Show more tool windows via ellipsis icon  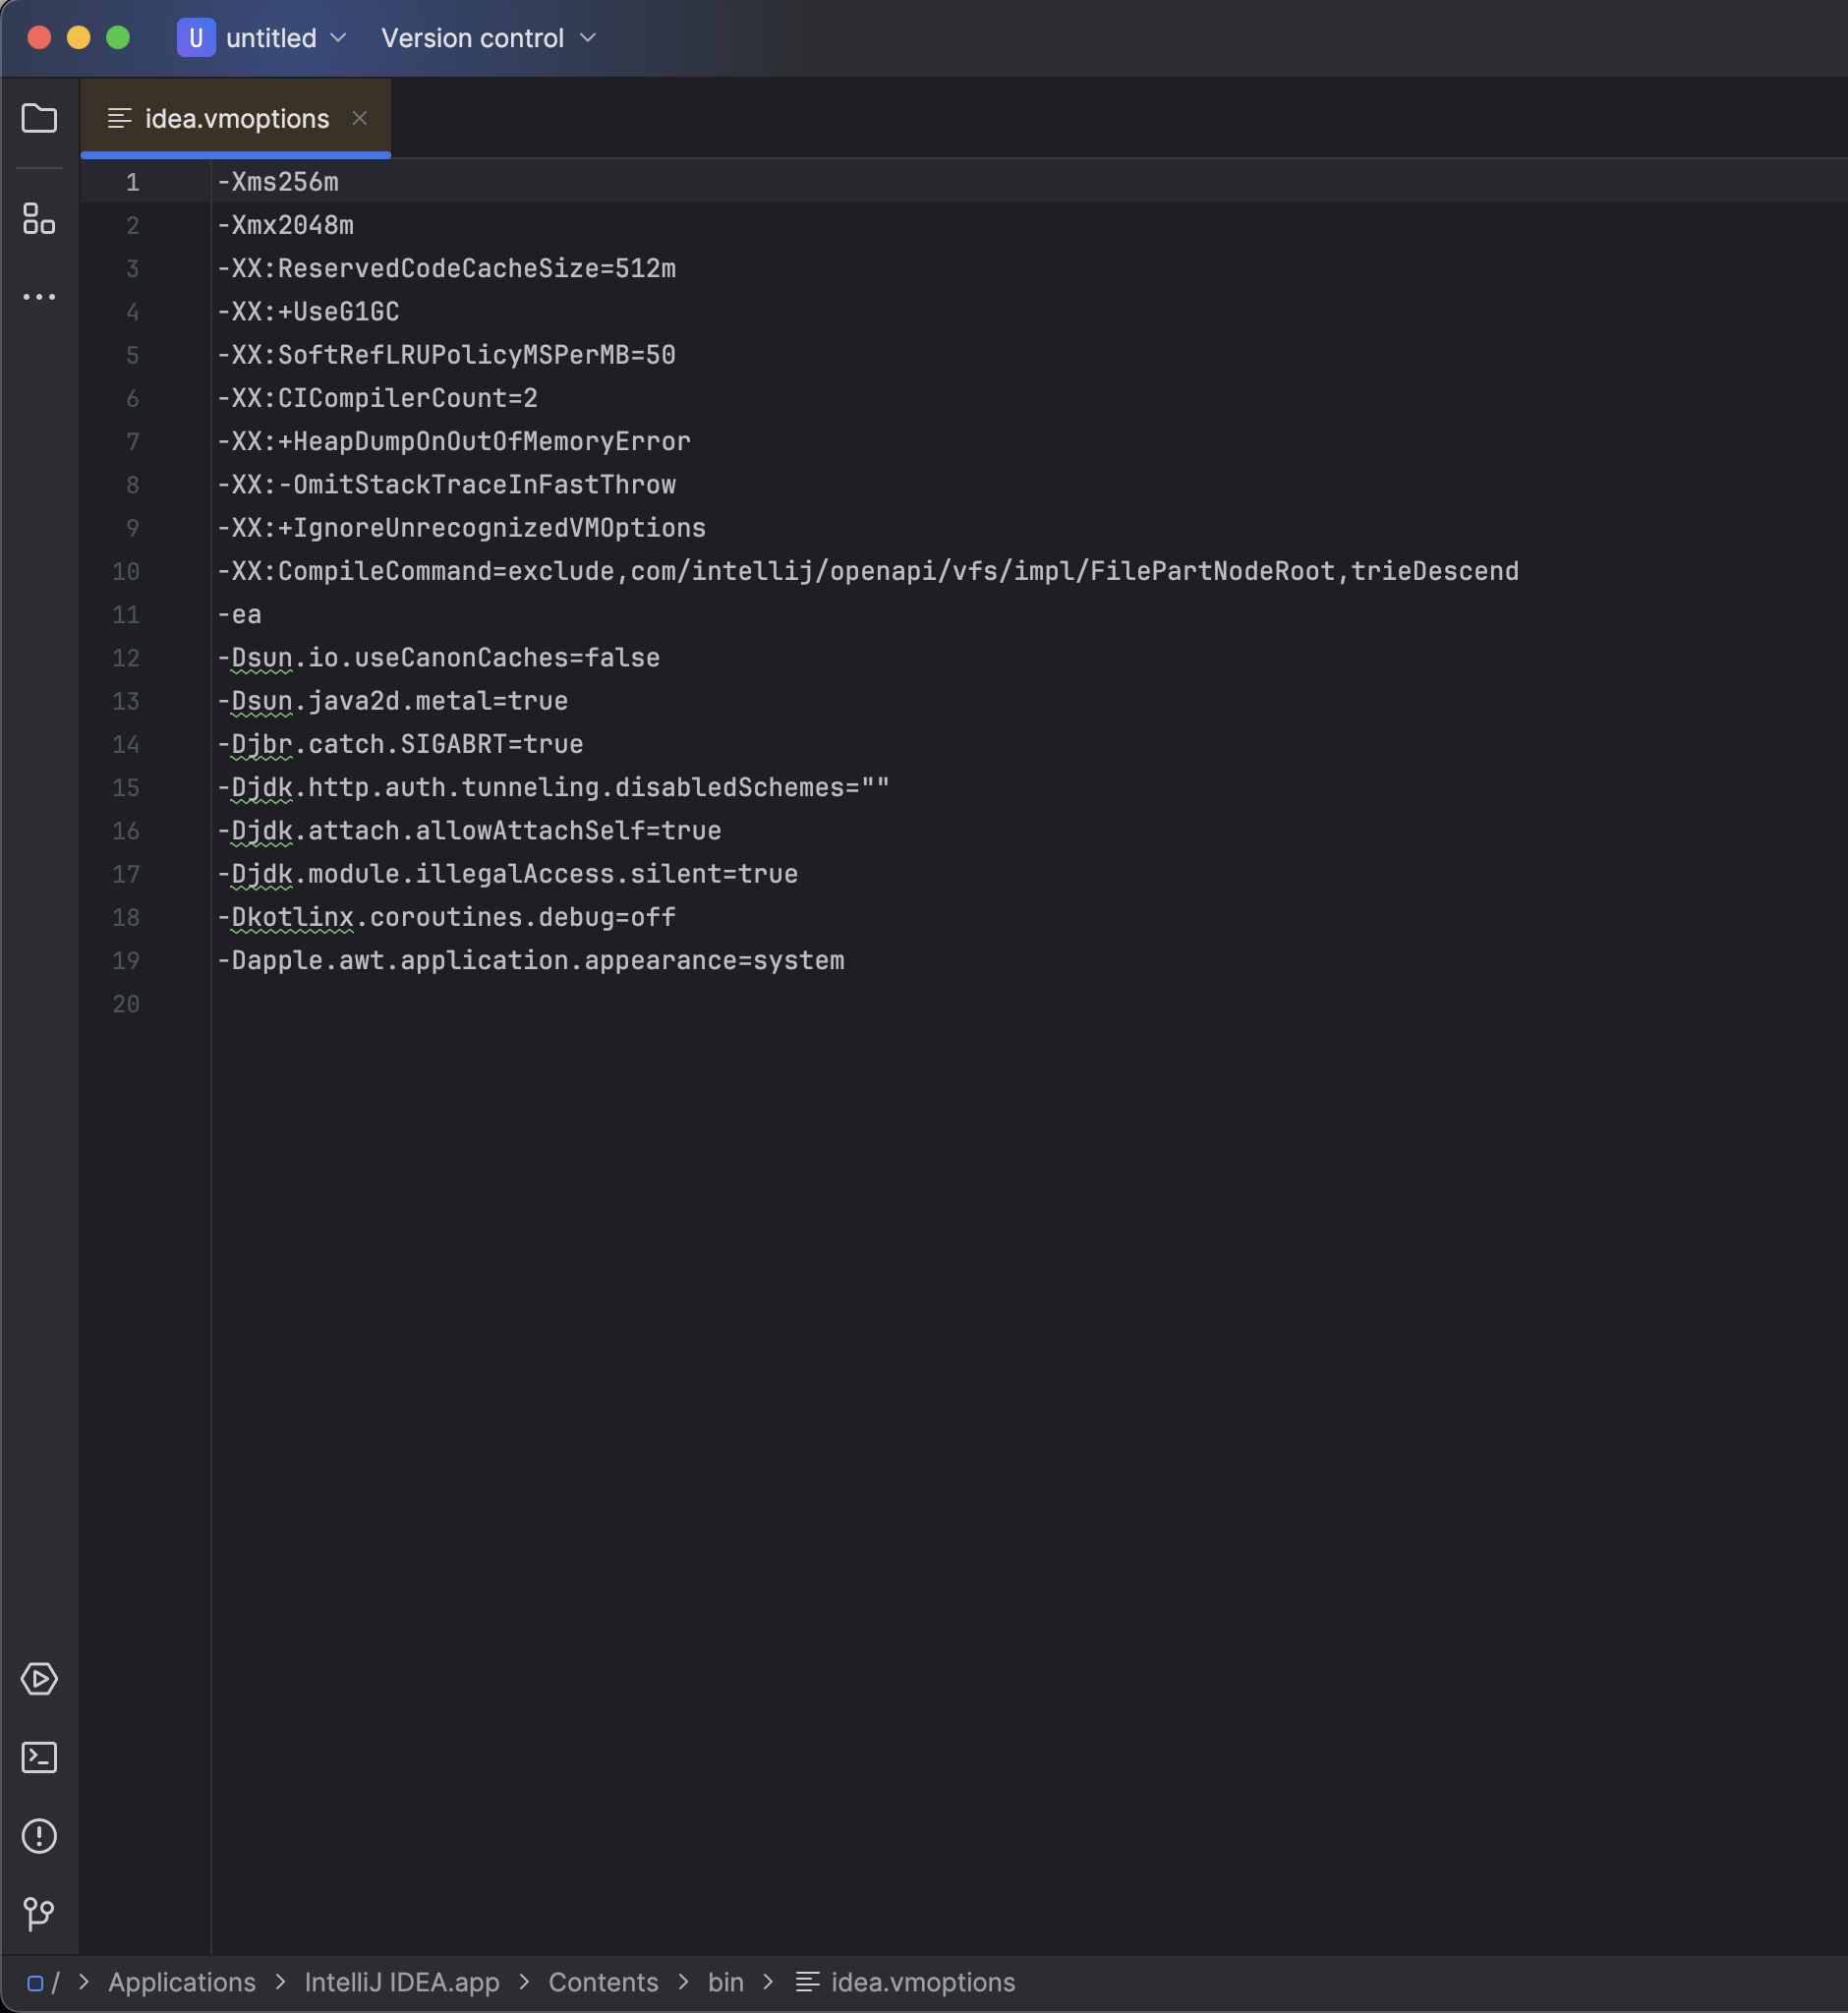click(x=39, y=296)
